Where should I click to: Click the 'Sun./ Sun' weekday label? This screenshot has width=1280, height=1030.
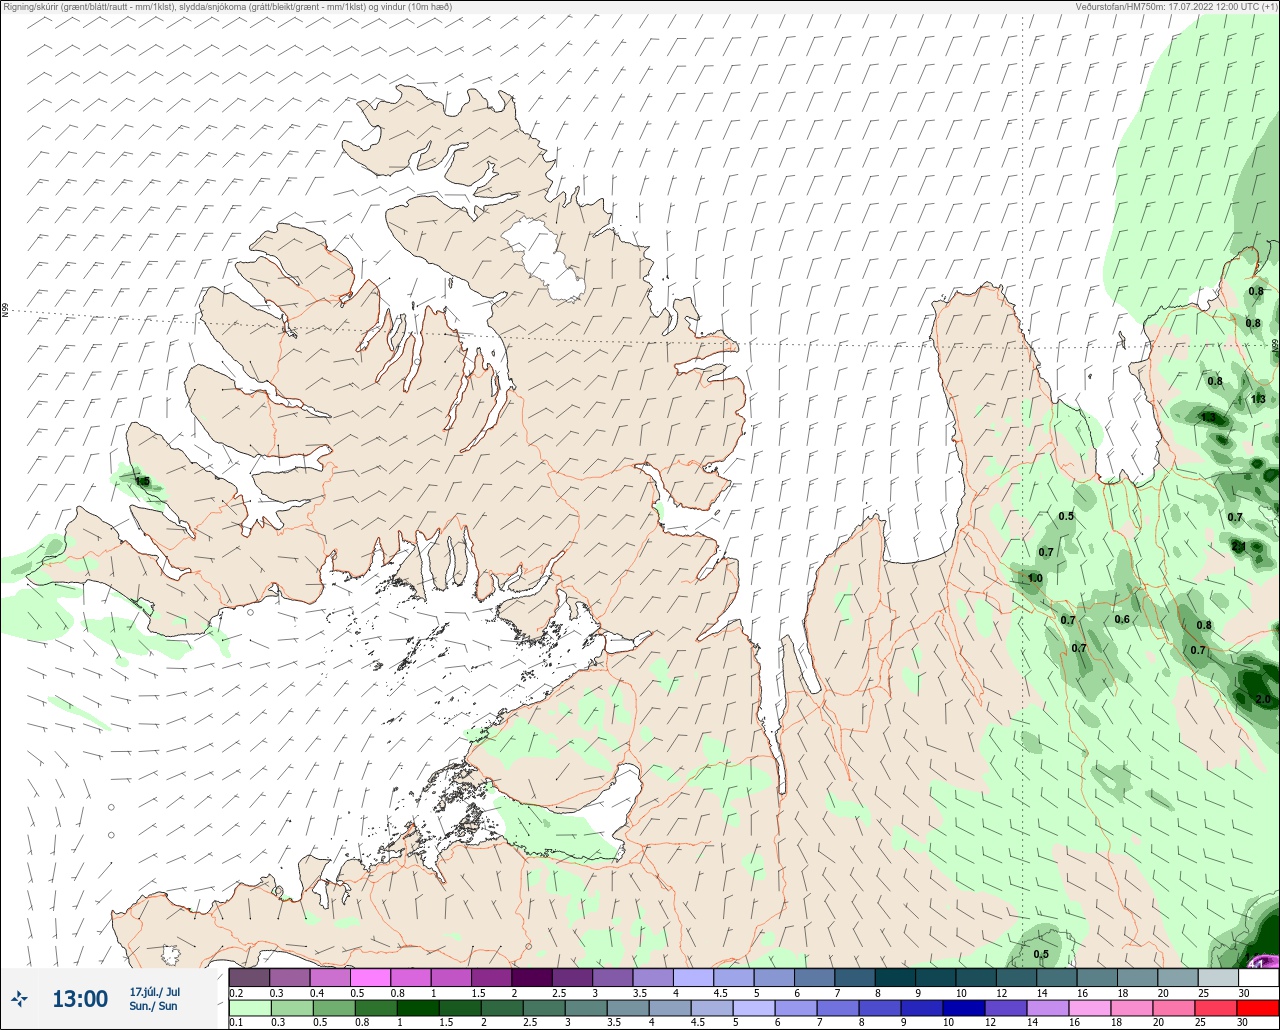[x=153, y=1006]
